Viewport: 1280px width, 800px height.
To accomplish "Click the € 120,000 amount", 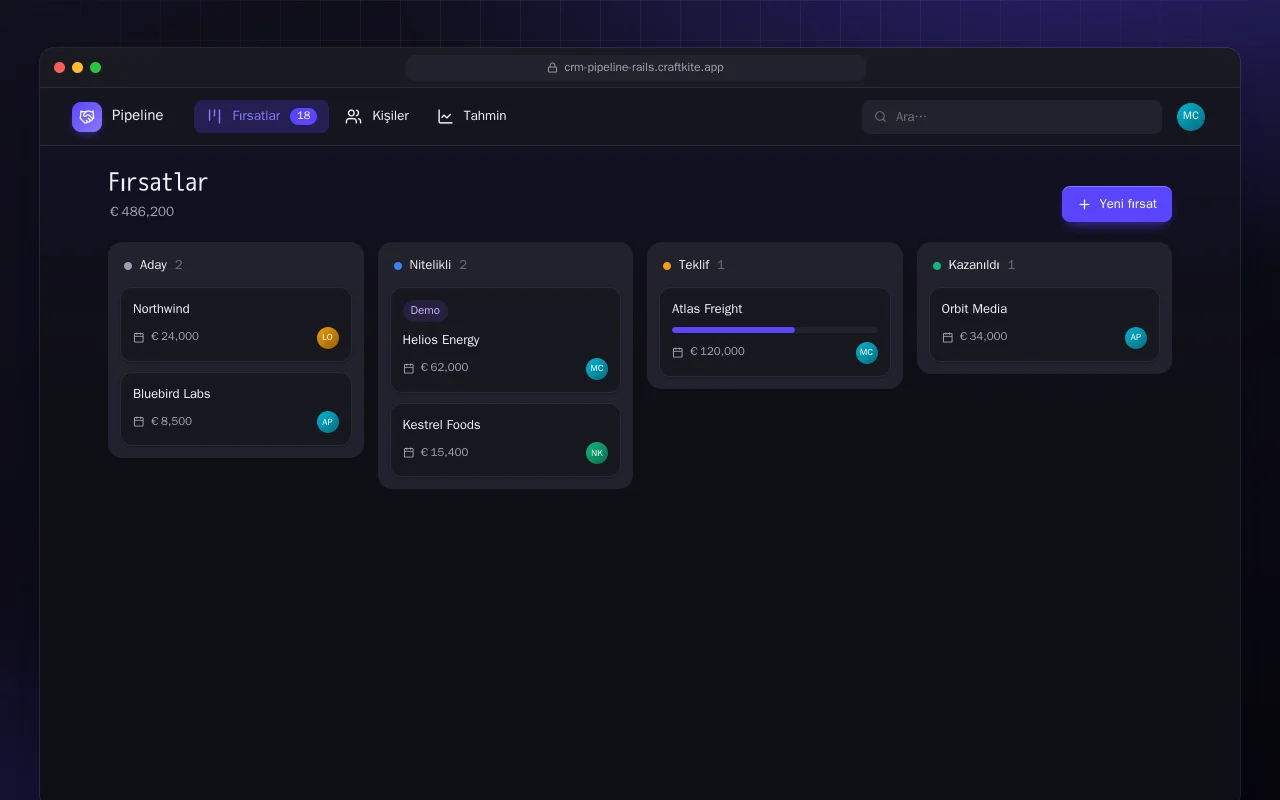I will 717,352.
